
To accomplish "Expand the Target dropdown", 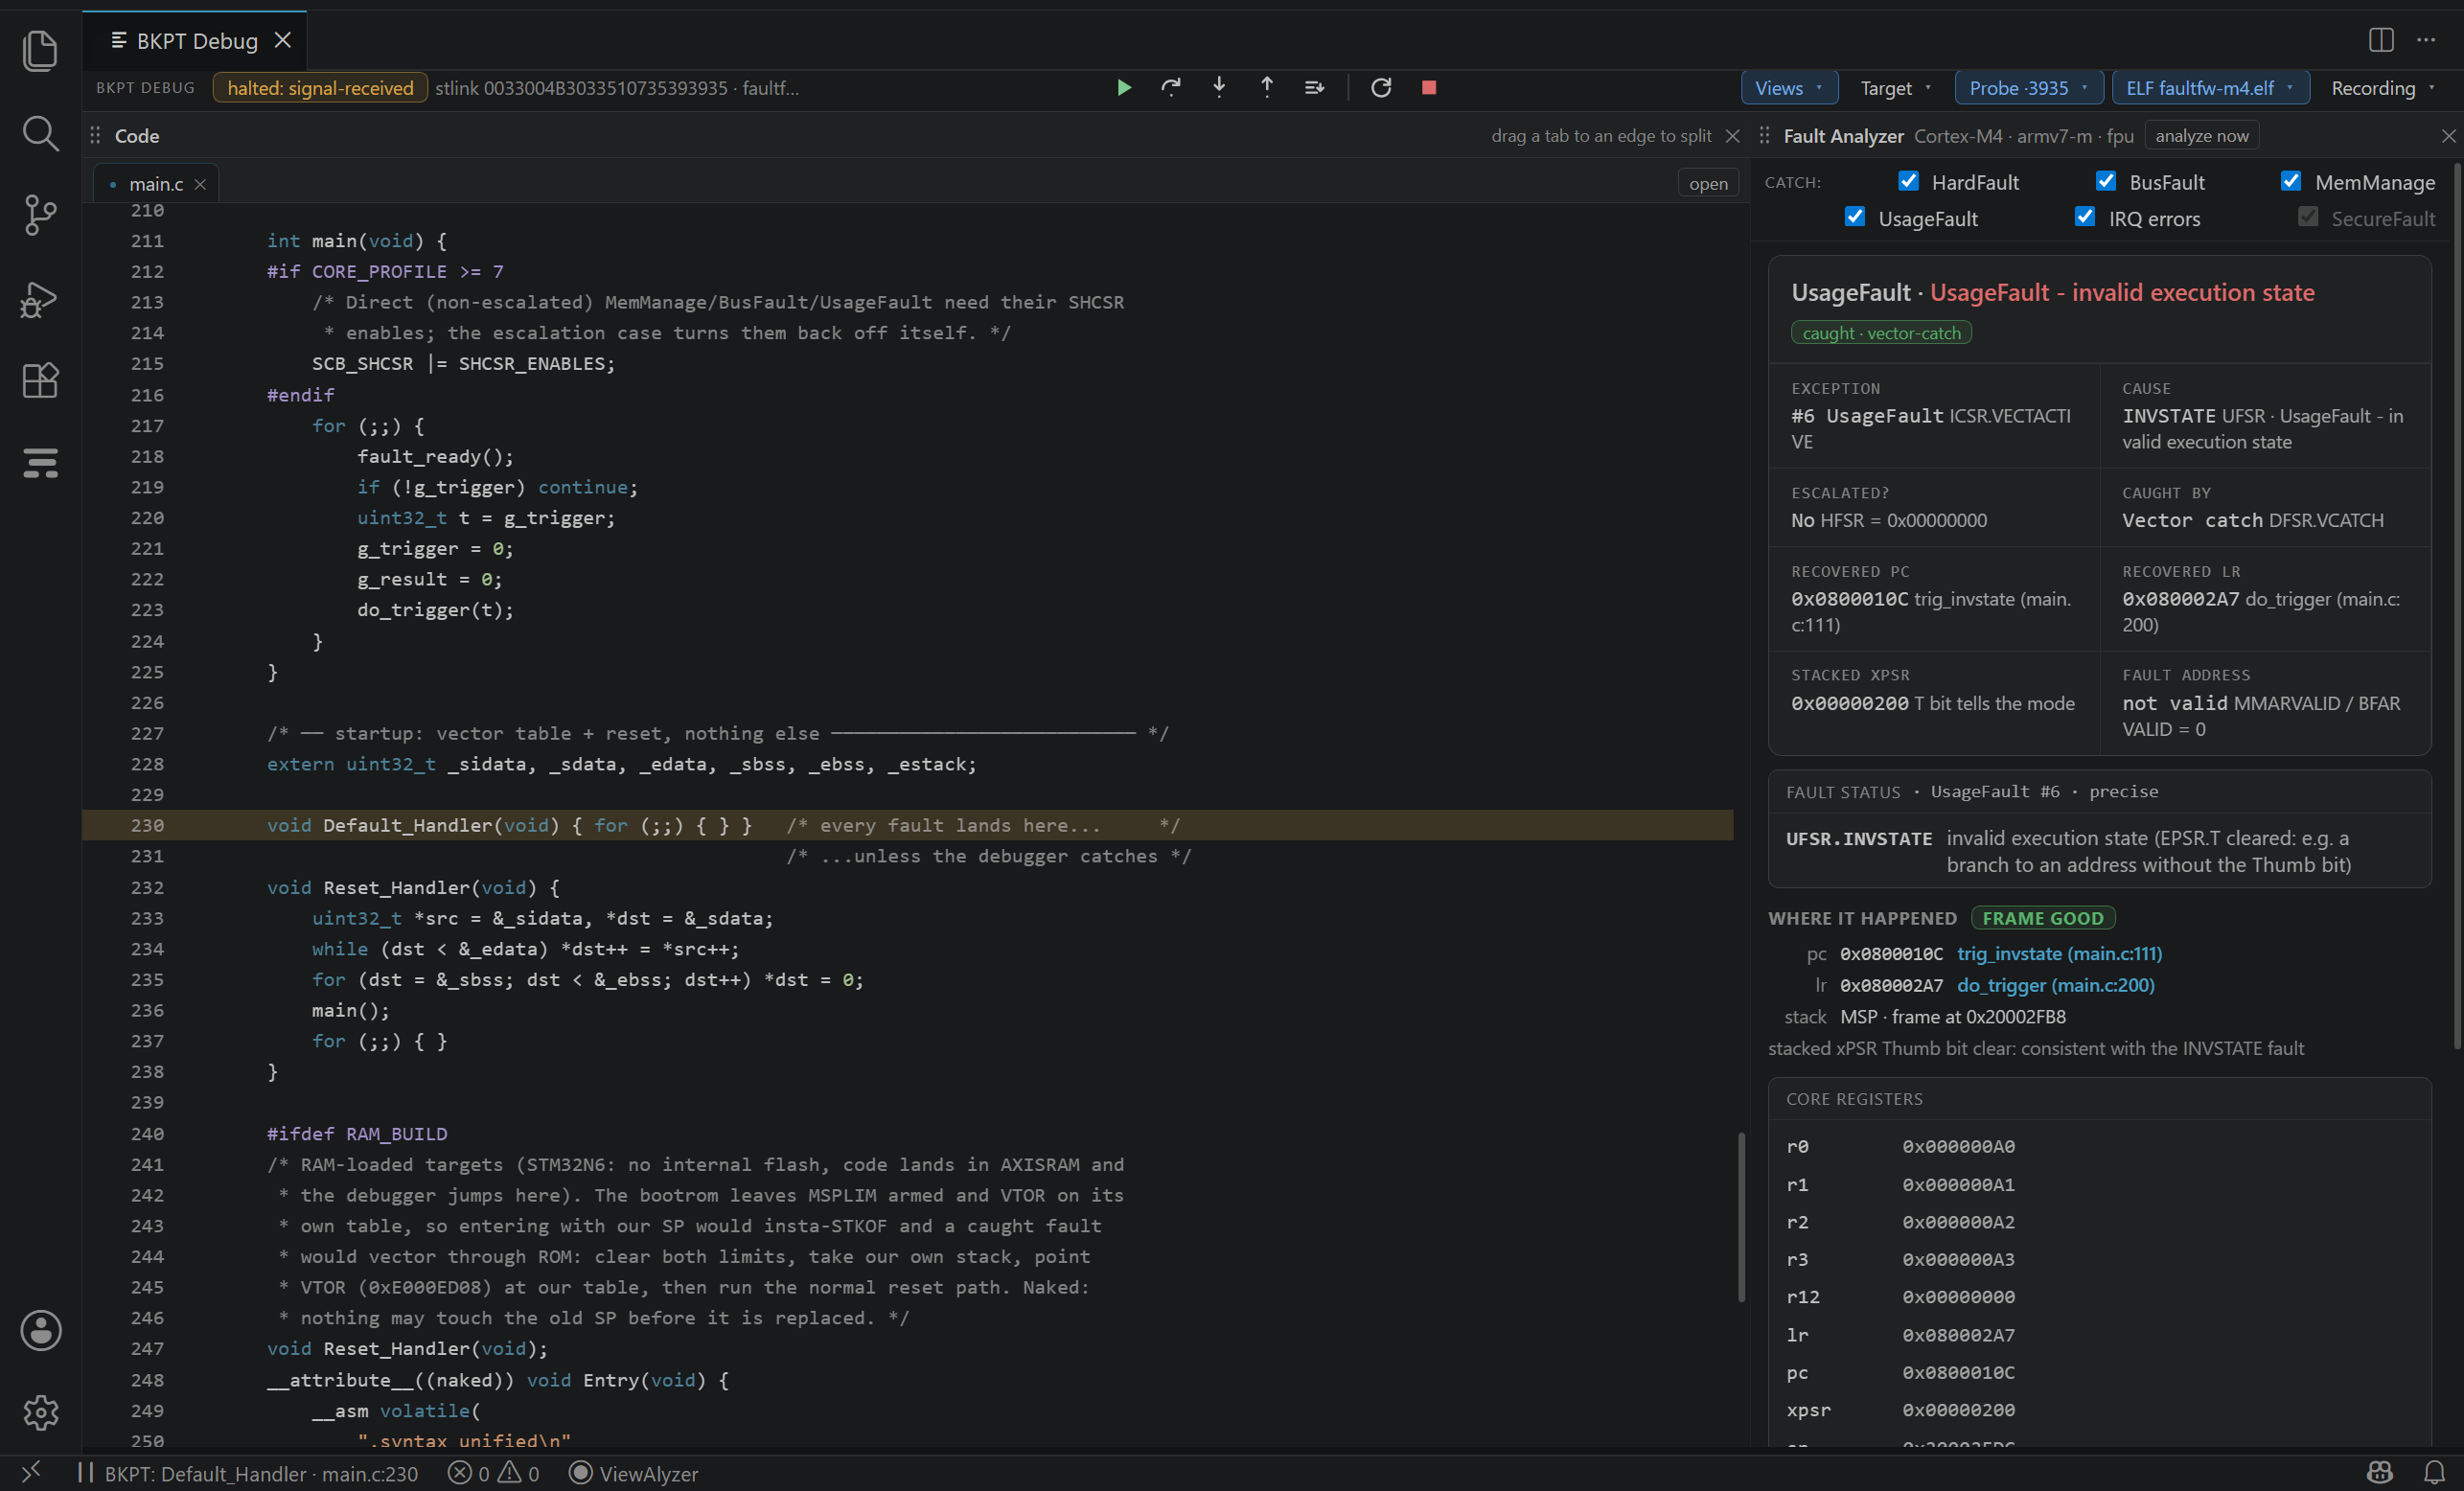I will pyautogui.click(x=1895, y=88).
